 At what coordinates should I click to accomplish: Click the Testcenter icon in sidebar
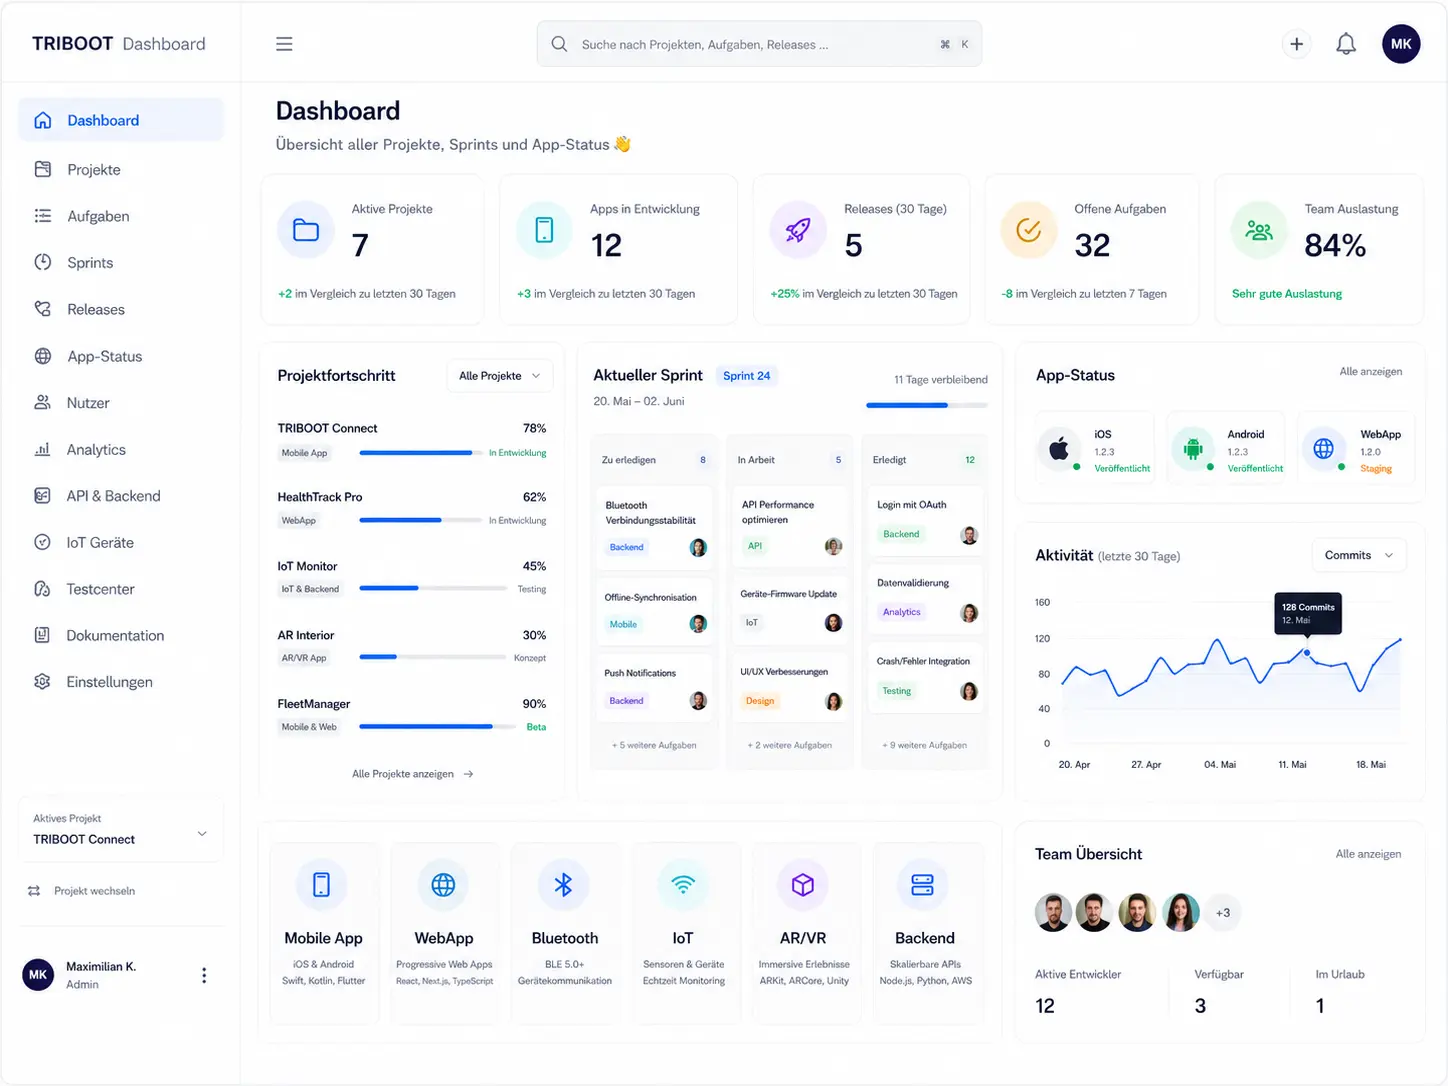[42, 588]
